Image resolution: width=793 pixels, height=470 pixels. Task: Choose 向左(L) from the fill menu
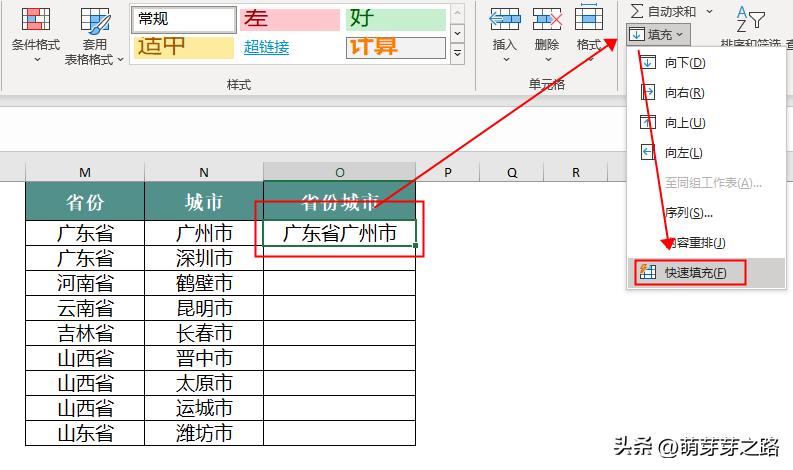pos(706,152)
